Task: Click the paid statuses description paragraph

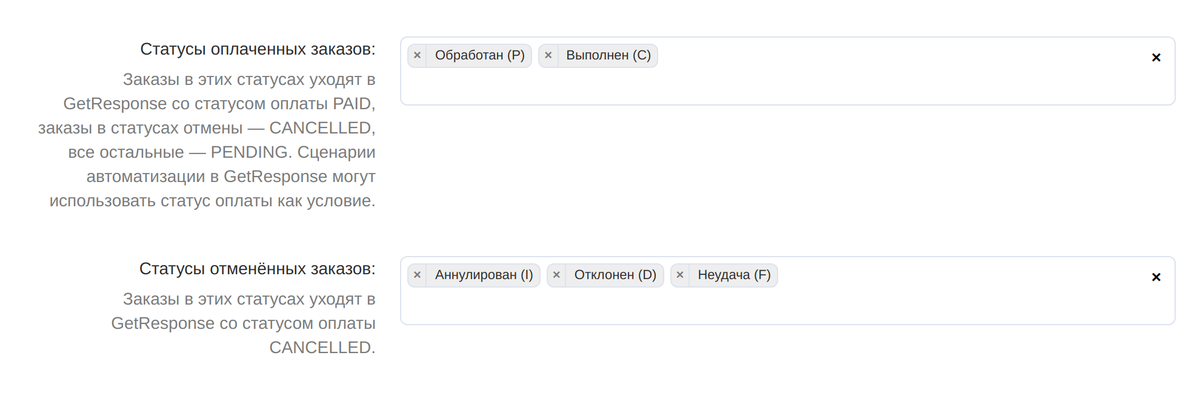Action: tap(212, 139)
